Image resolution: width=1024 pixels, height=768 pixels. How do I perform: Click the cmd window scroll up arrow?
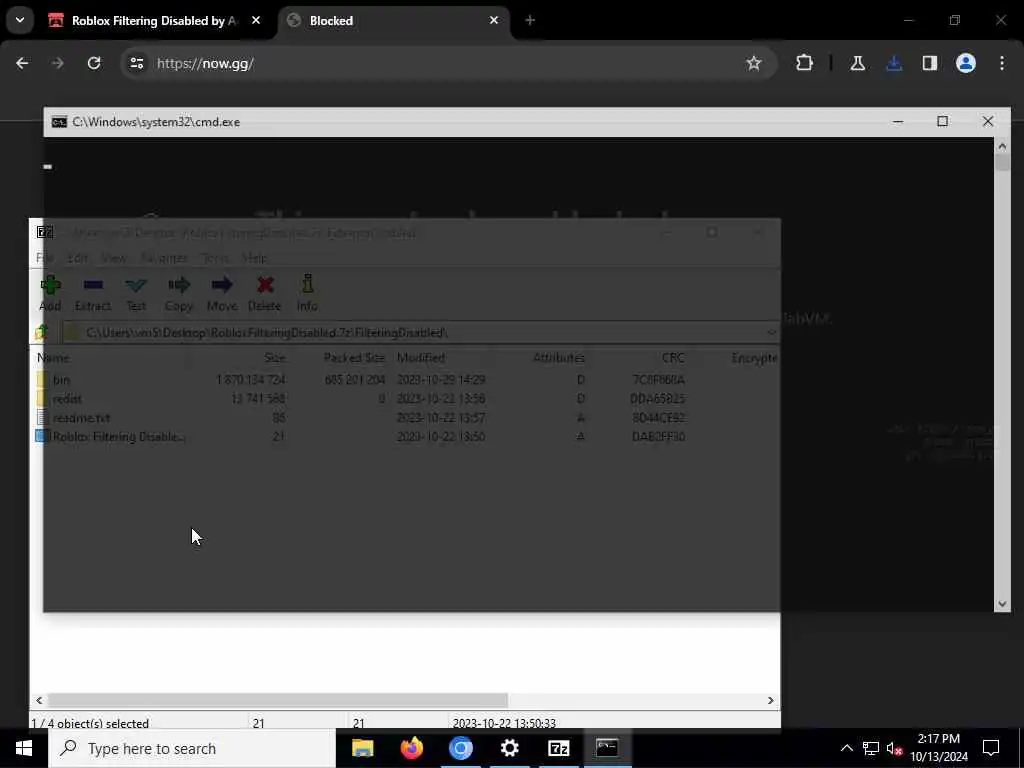coord(1002,146)
